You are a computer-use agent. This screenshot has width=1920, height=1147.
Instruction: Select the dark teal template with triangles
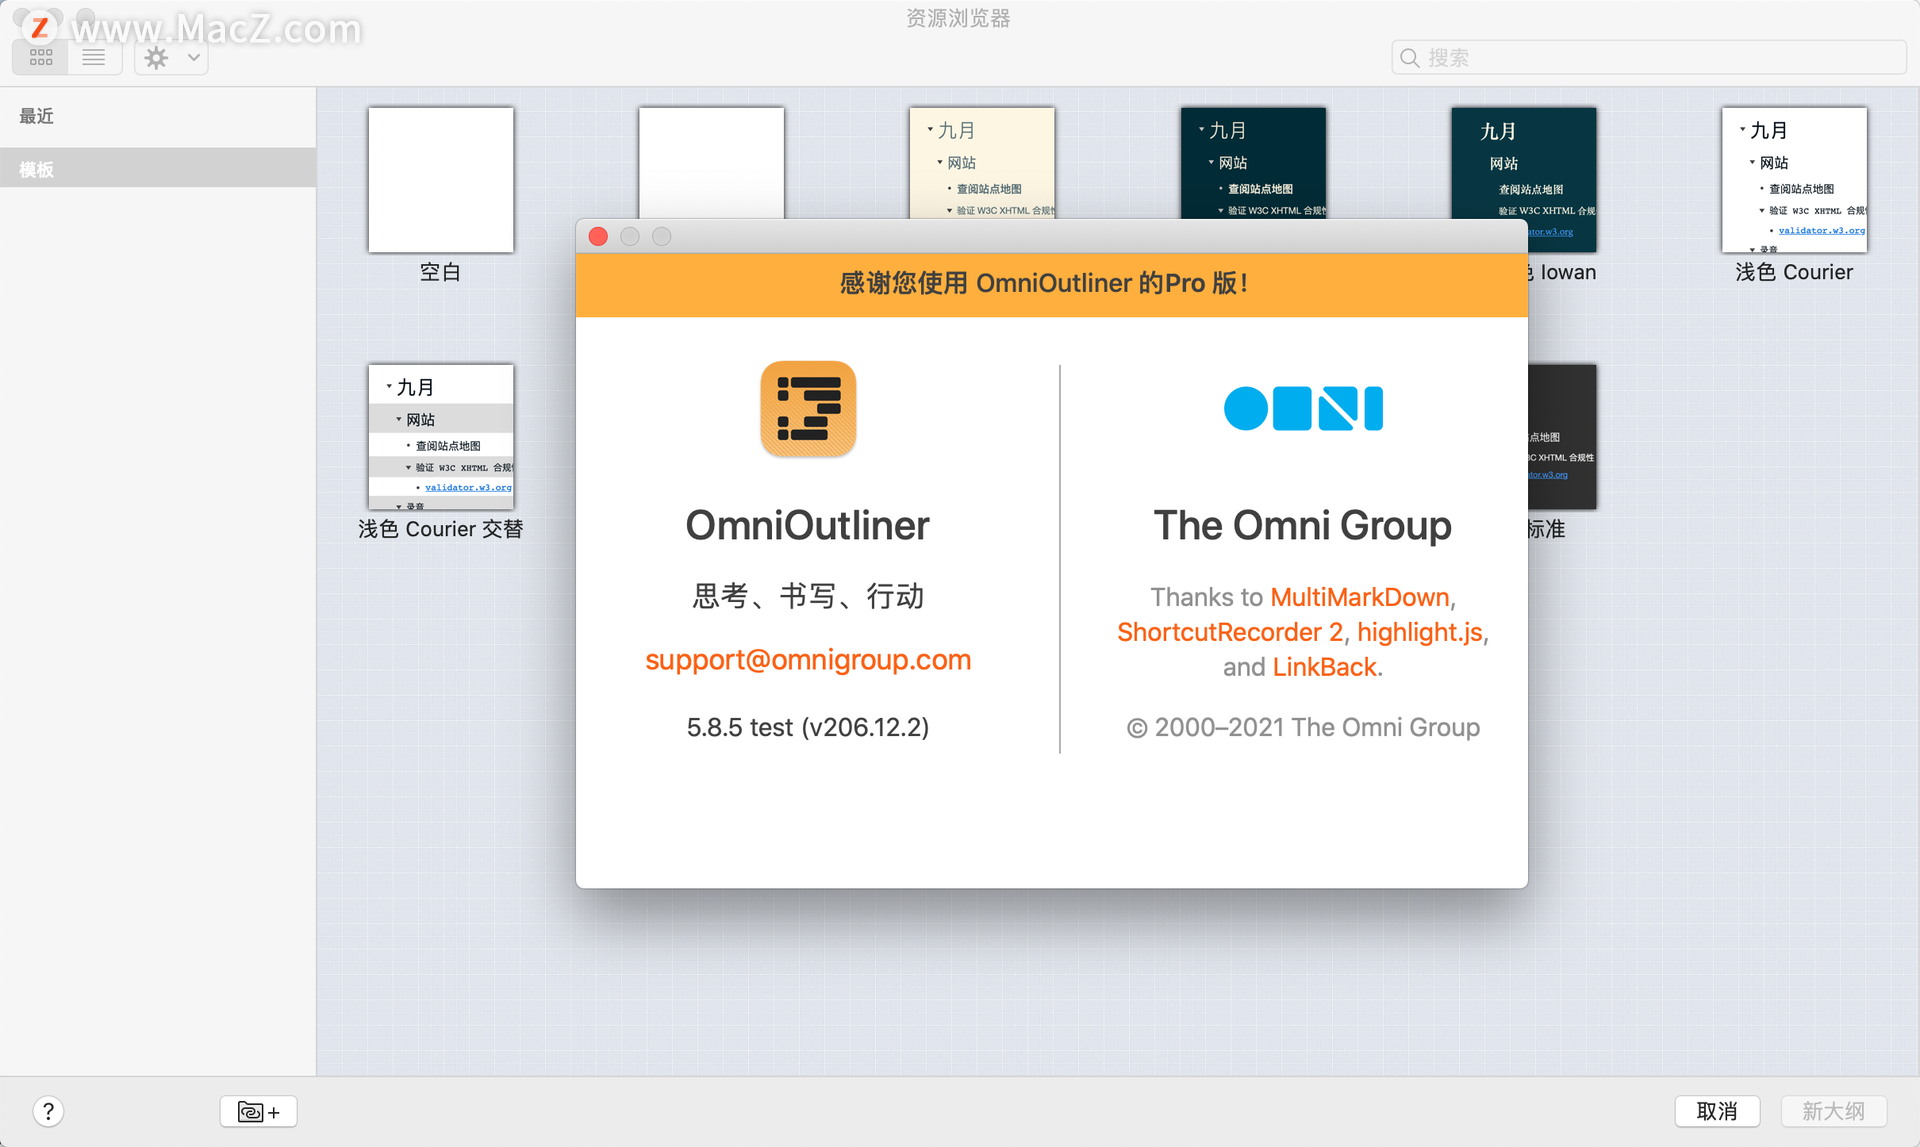pos(1253,162)
